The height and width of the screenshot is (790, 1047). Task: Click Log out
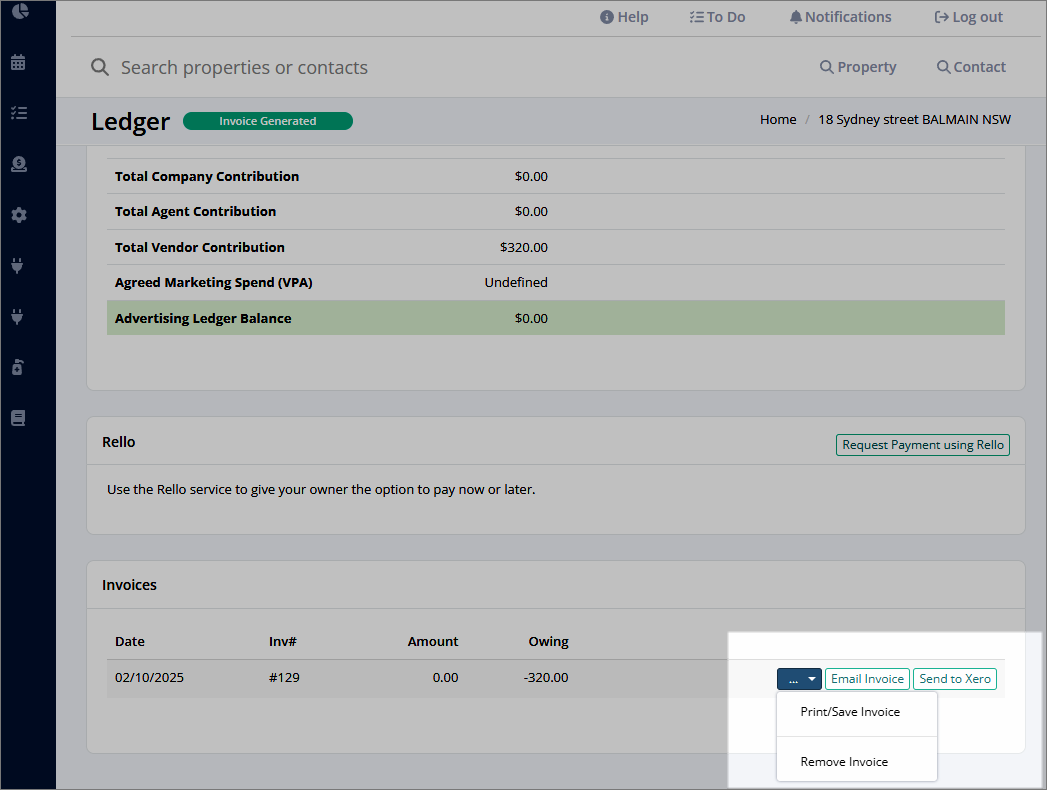point(968,17)
